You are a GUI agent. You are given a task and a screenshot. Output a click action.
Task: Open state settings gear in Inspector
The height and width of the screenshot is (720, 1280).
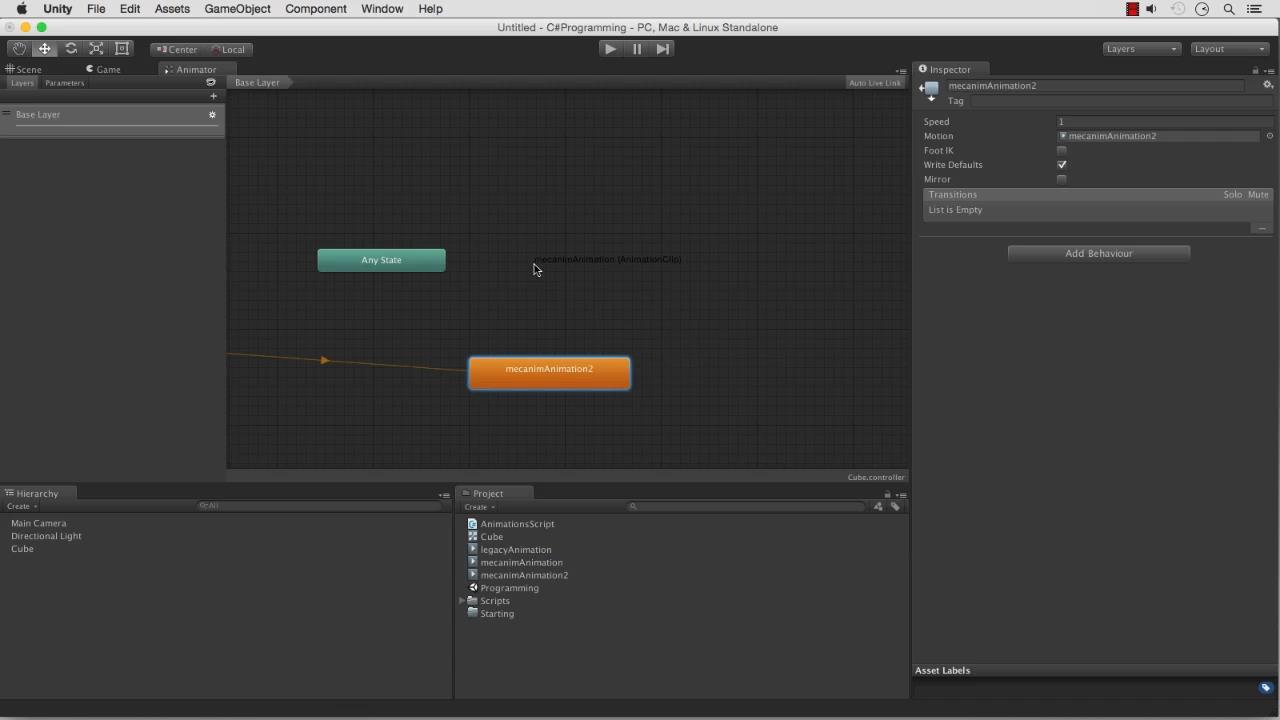tap(1268, 85)
